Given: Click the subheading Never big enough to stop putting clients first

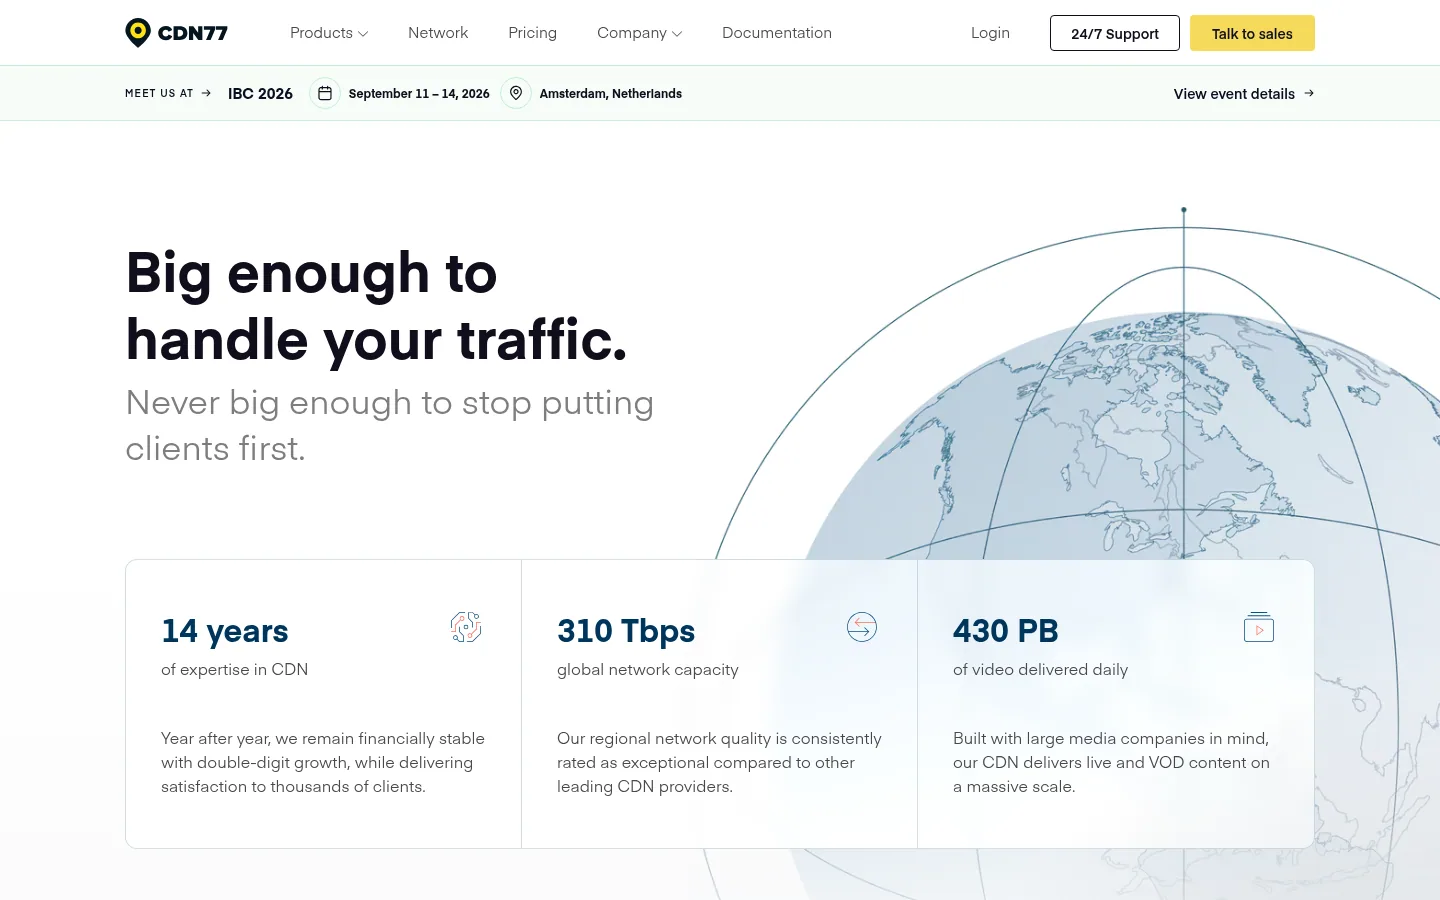Looking at the screenshot, I should point(390,425).
